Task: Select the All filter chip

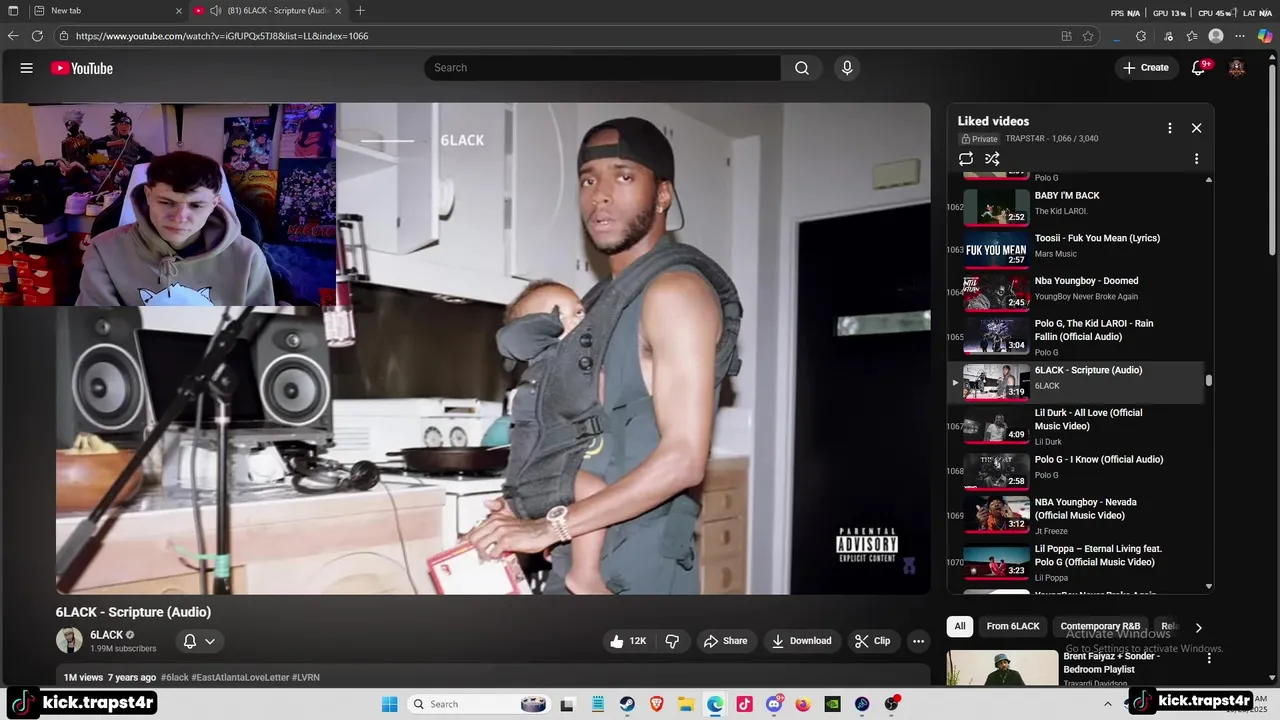Action: click(x=960, y=627)
